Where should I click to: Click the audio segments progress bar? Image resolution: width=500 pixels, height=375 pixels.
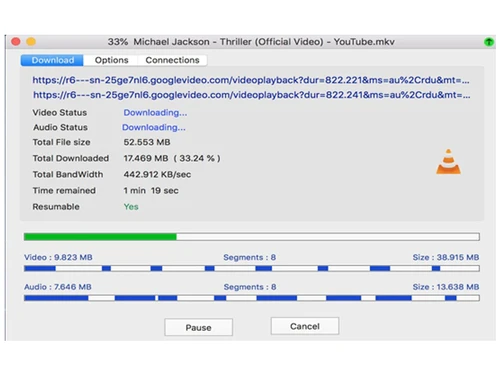pos(252,298)
